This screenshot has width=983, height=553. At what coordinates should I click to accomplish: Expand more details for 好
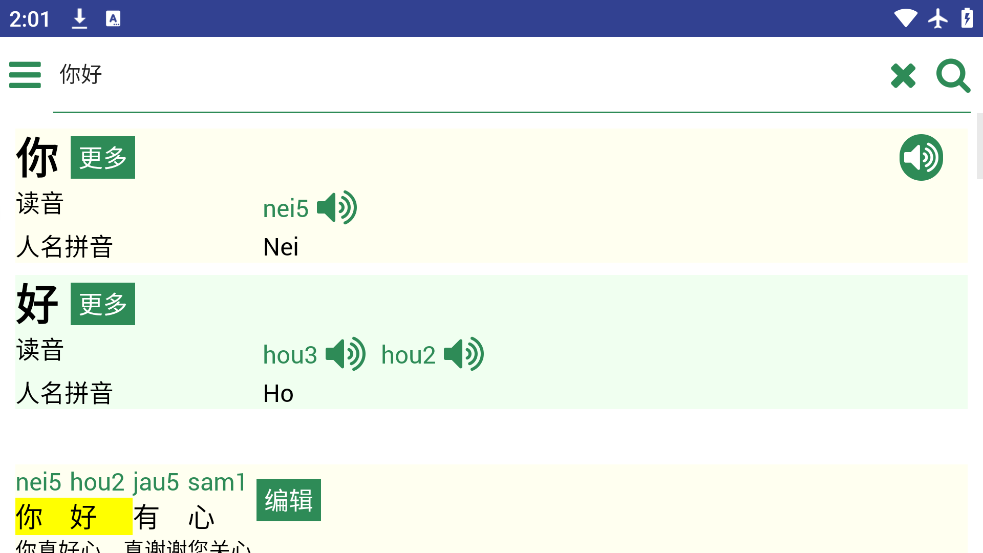[x=103, y=304]
